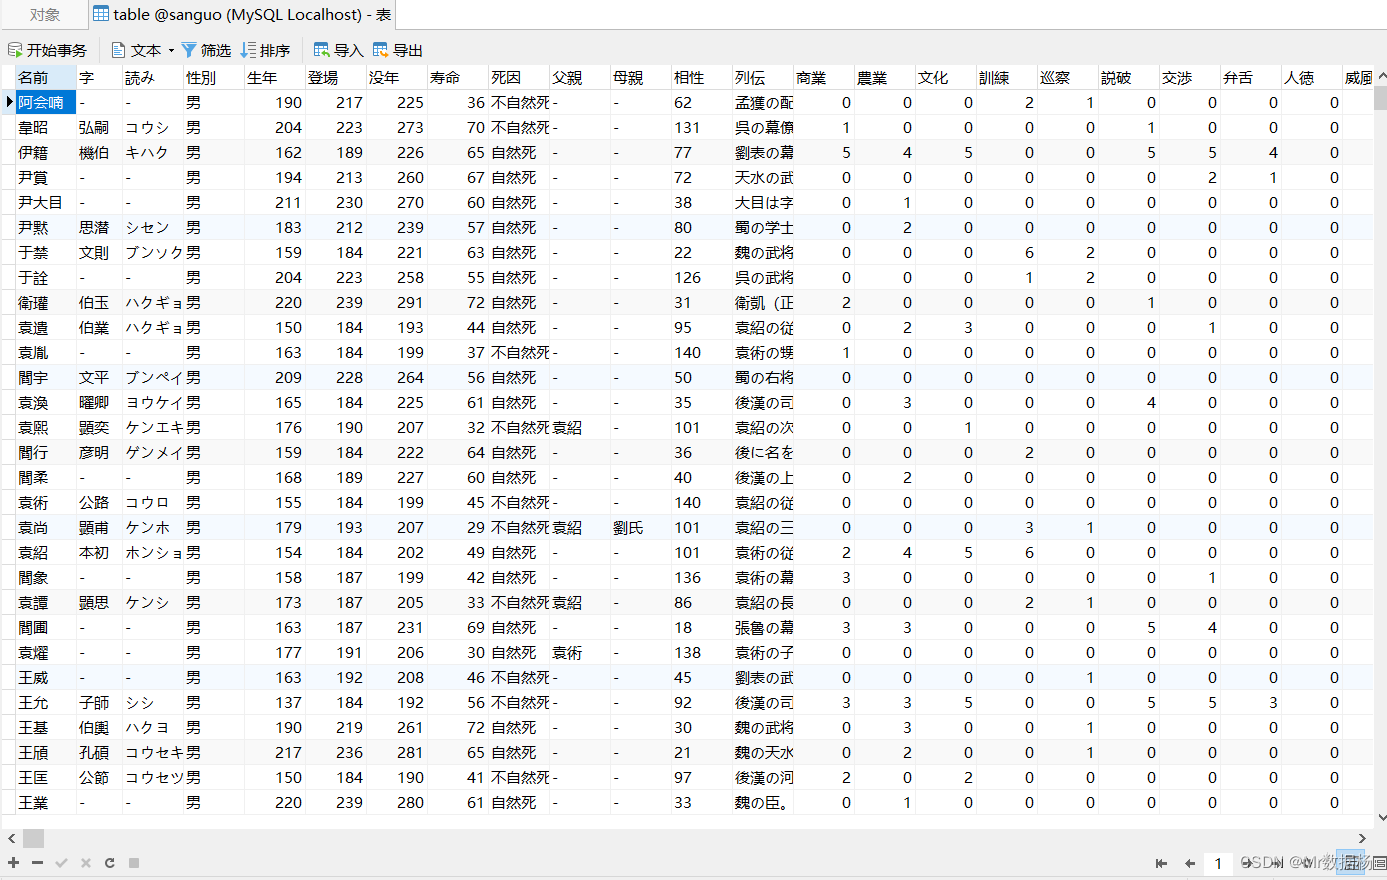Screen dimensions: 1387x880
Task: Click the page number field
Action: (1218, 863)
